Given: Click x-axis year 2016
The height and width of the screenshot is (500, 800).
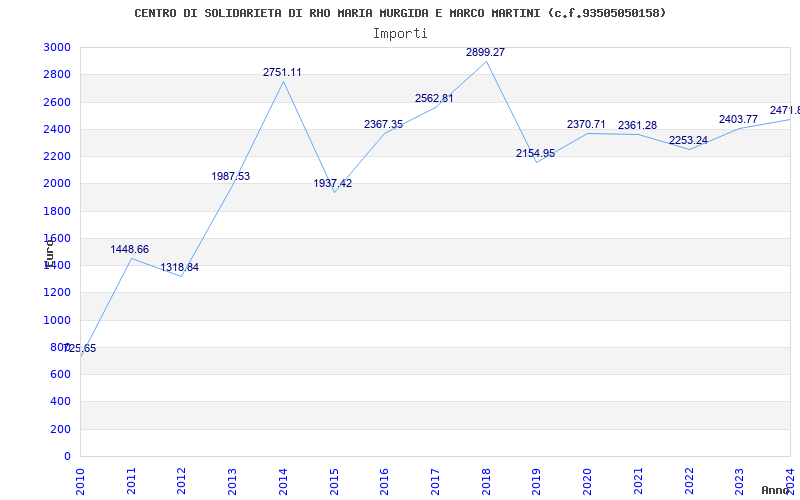Looking at the screenshot, I should click(384, 481).
